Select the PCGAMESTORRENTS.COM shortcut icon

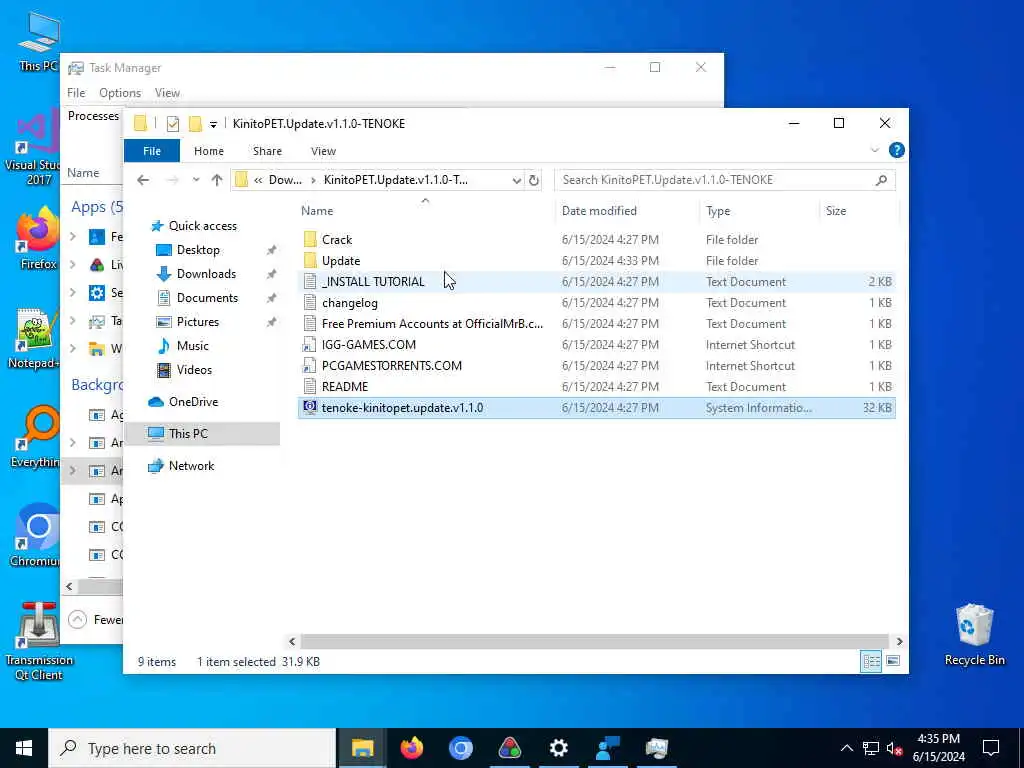(310, 365)
